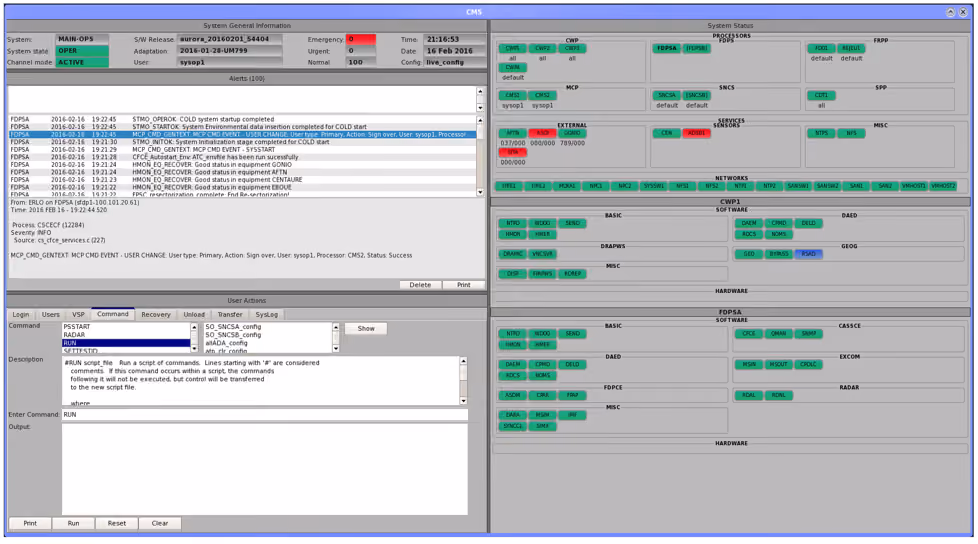Image resolution: width=978 pixels, height=544 pixels.
Task: Click the MSOUT indicator under EXCOM
Action: pyautogui.click(x=778, y=364)
